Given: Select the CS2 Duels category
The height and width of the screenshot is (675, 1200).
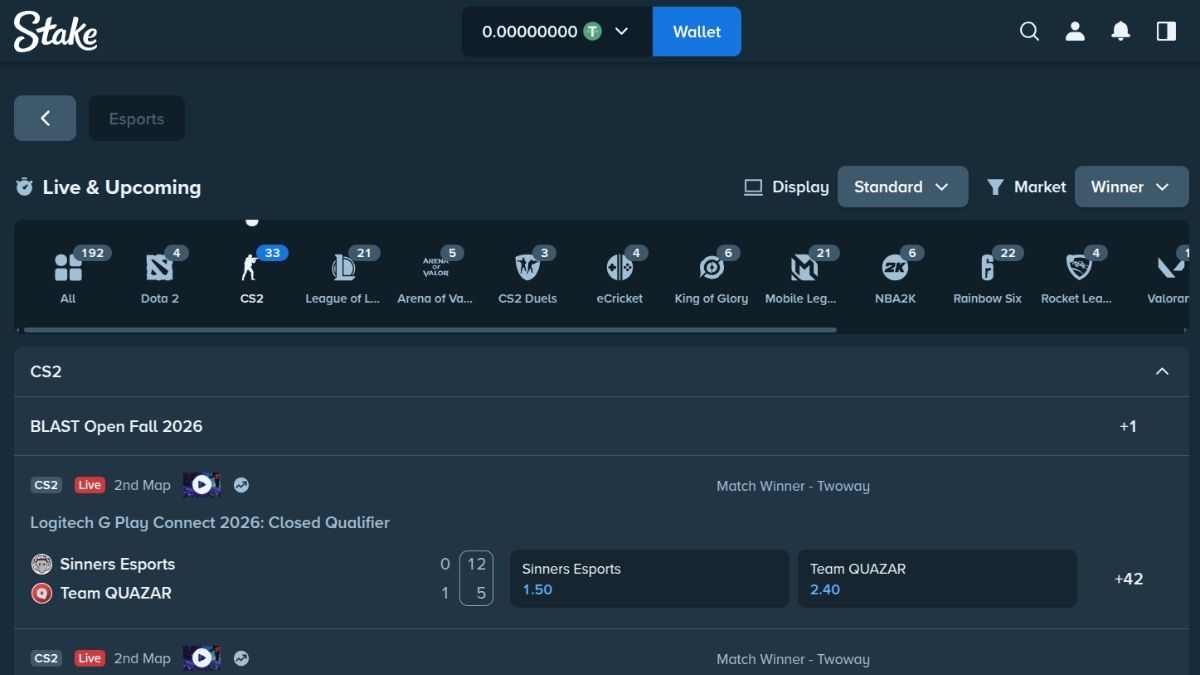Looking at the screenshot, I should pos(527,276).
